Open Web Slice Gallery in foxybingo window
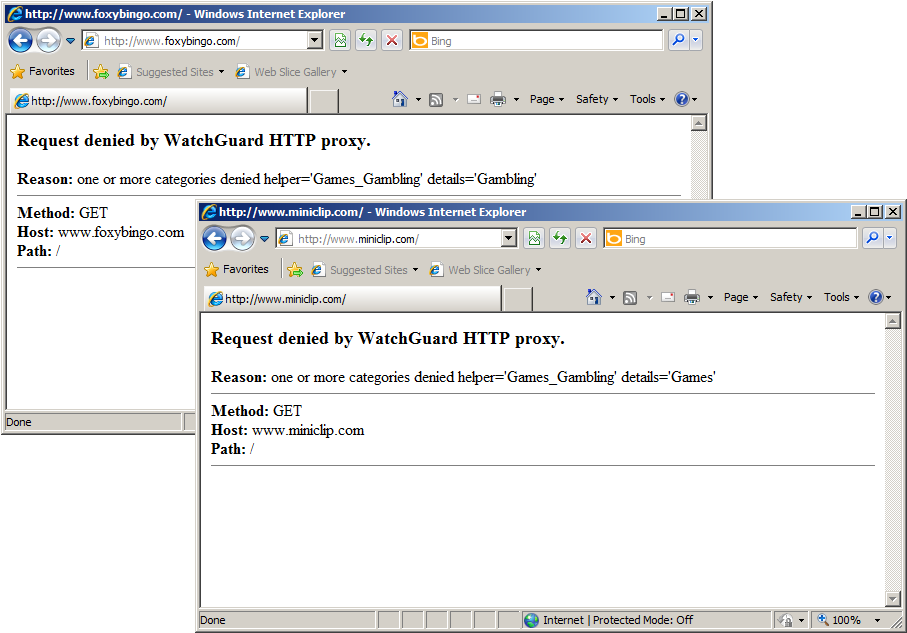This screenshot has width=907, height=633. point(291,72)
